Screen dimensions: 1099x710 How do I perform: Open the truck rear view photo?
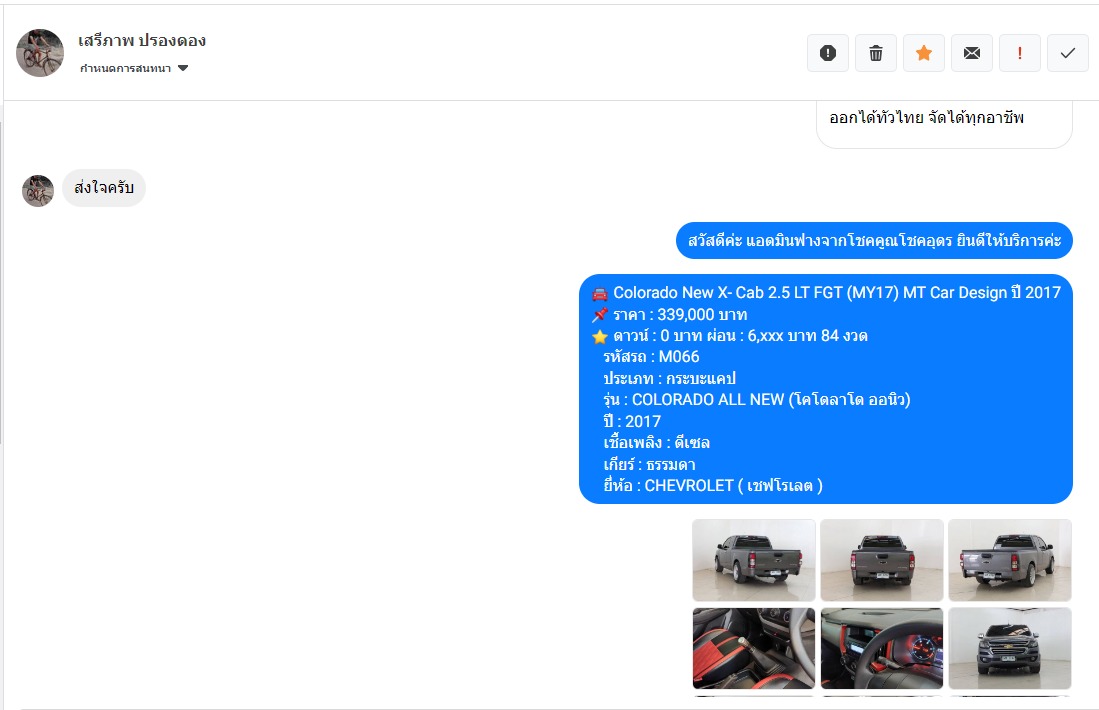click(x=882, y=560)
